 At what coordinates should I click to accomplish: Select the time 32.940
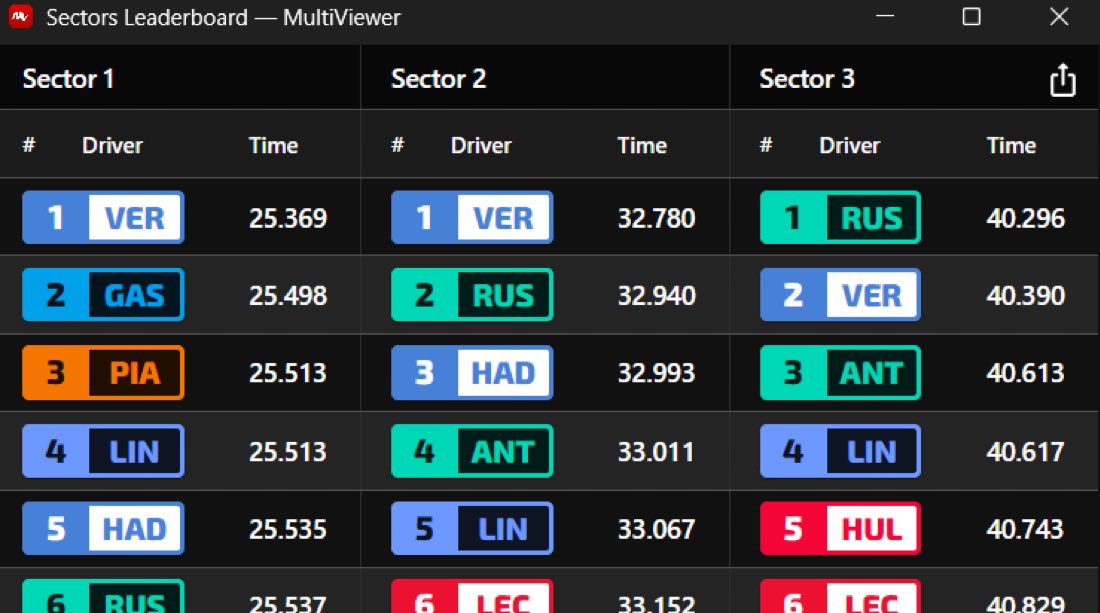[656, 295]
